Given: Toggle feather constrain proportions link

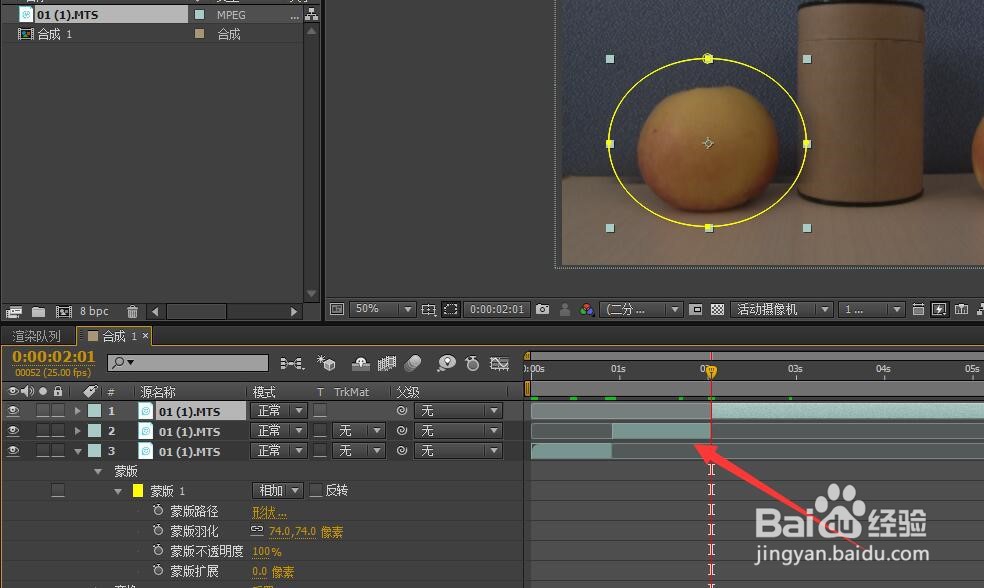Looking at the screenshot, I should 257,530.
